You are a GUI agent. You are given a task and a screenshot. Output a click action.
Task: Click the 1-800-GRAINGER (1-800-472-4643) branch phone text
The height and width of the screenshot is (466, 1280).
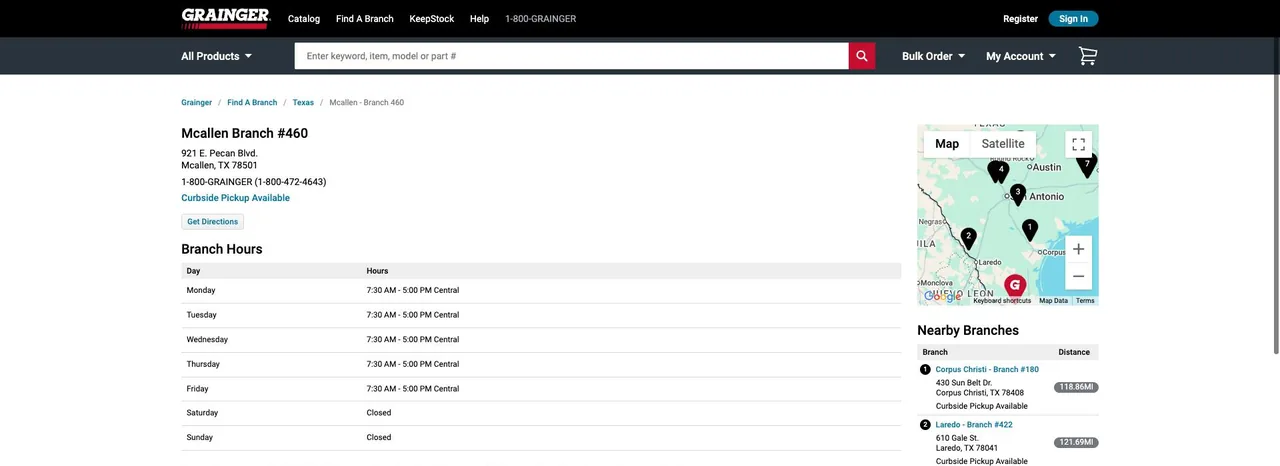pos(254,182)
